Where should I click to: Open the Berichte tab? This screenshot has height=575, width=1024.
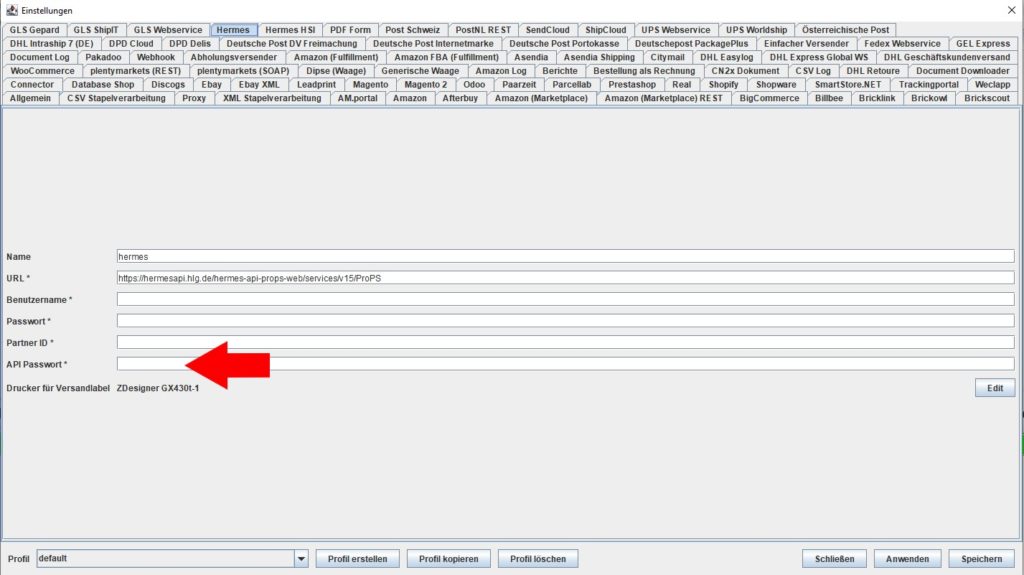[x=560, y=71]
